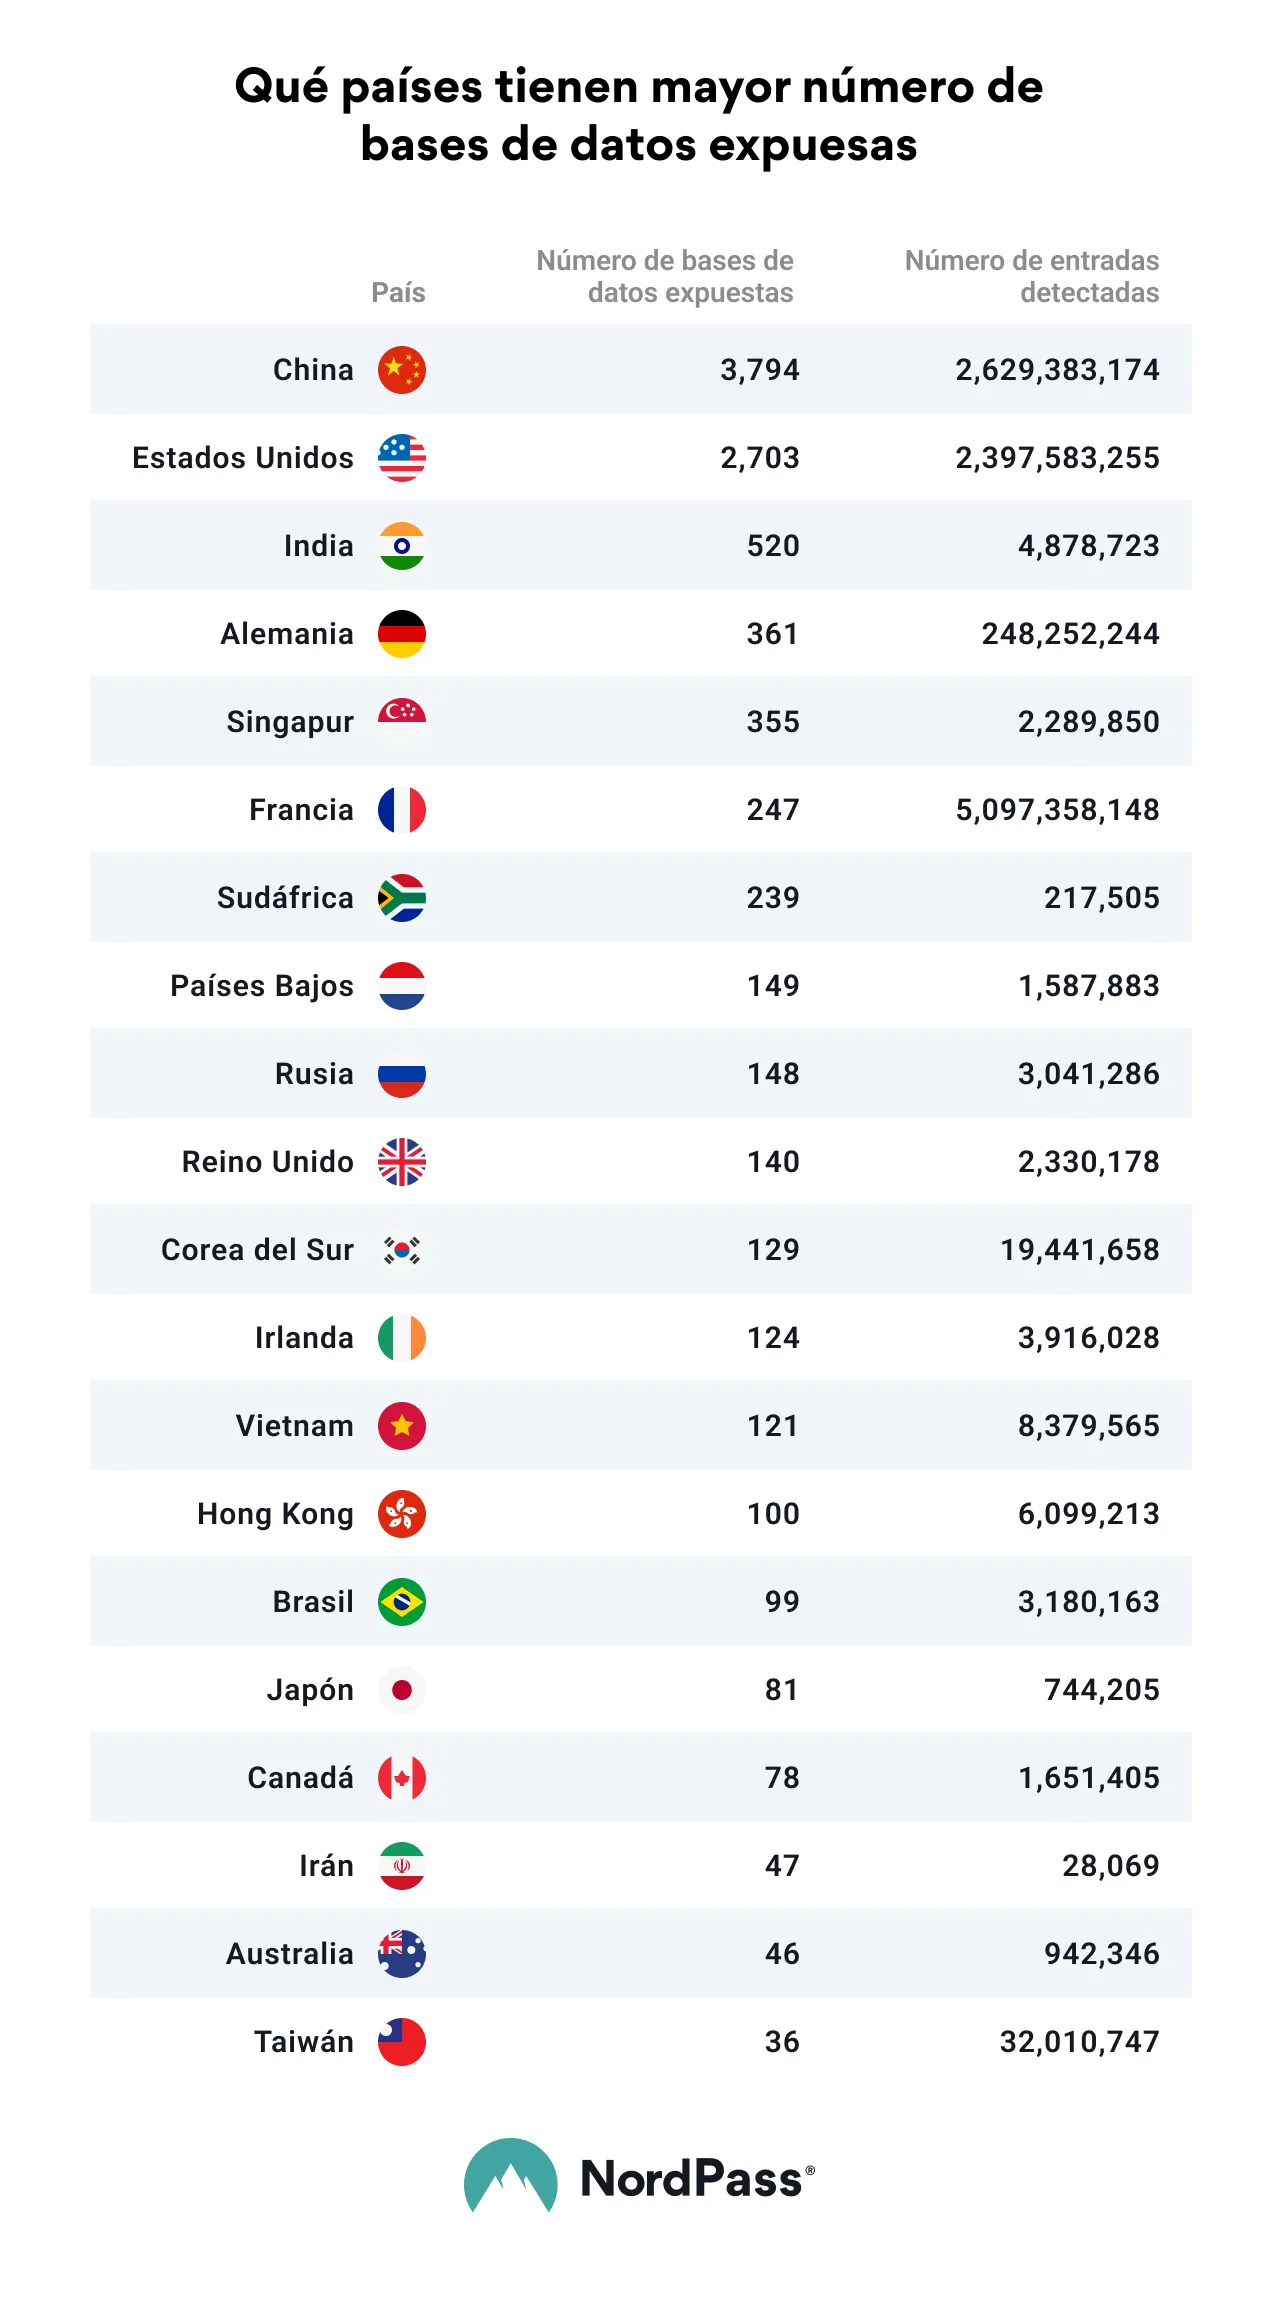The width and height of the screenshot is (1280, 2298).
Task: Click the infographic title text
Action: coord(639,115)
